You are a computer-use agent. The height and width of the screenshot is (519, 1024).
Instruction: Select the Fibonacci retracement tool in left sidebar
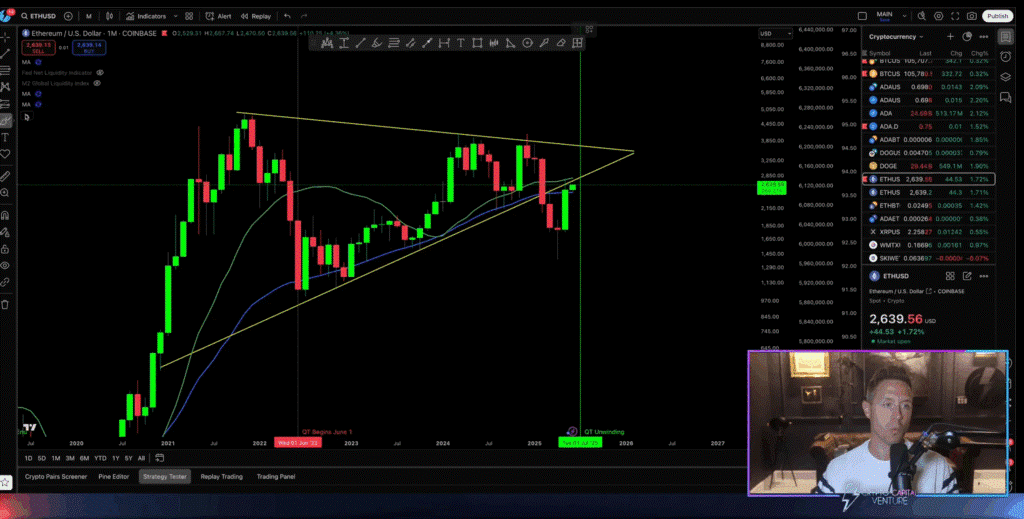coord(5,71)
